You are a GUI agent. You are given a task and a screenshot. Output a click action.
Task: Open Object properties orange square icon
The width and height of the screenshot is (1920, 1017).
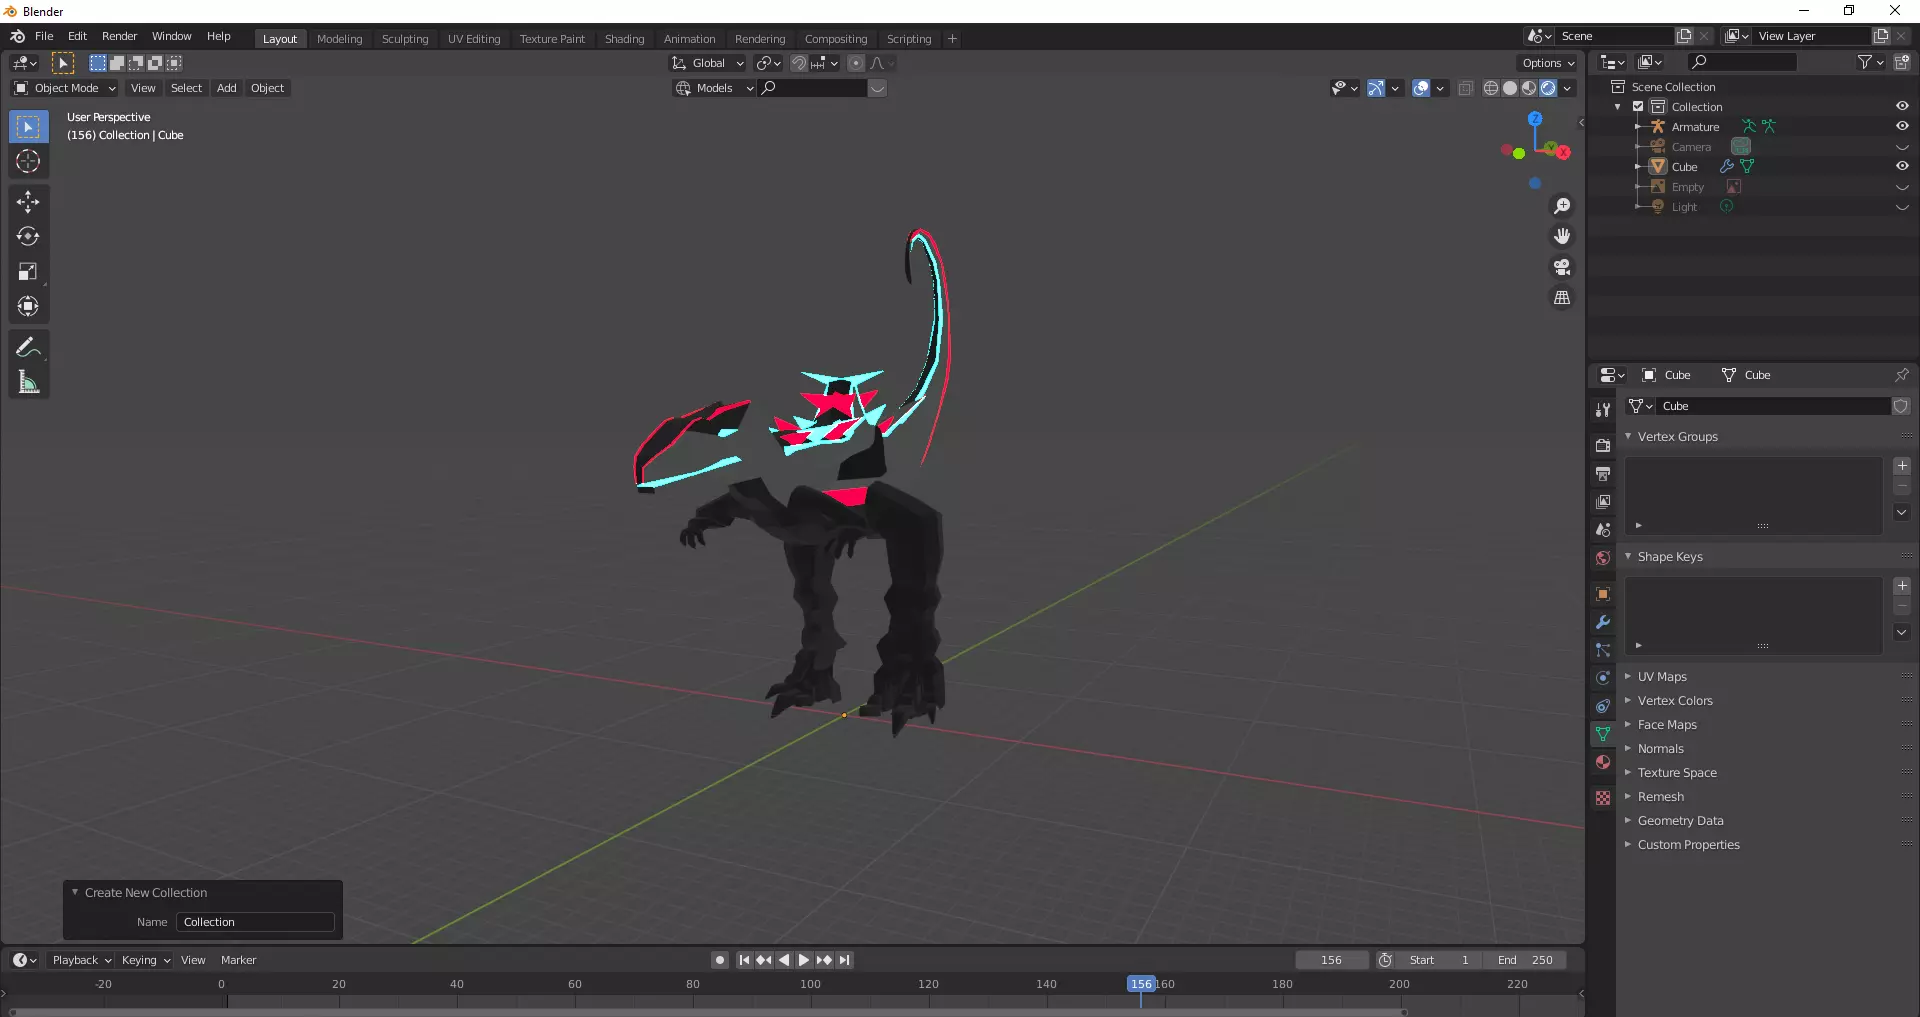pos(1603,594)
